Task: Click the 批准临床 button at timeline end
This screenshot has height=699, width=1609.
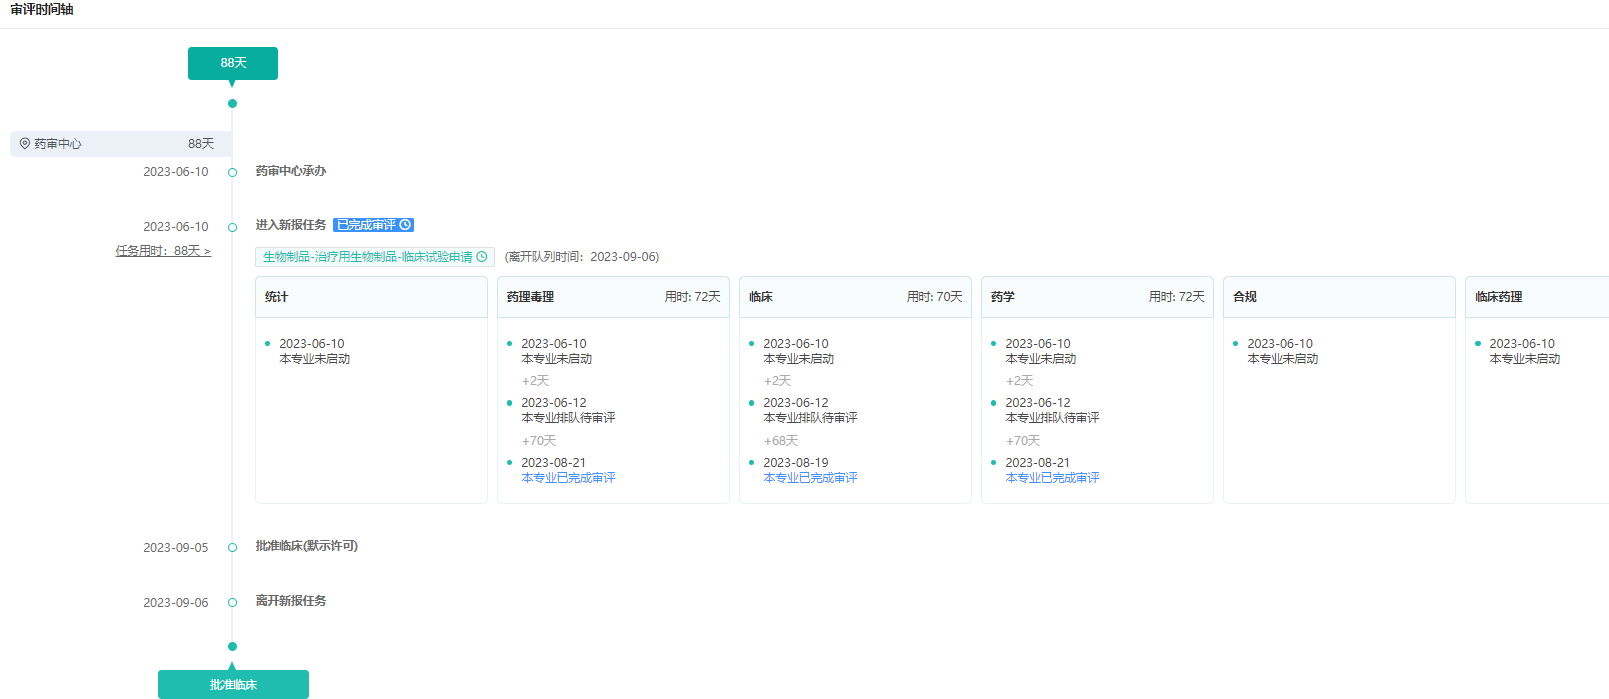Action: tap(233, 685)
